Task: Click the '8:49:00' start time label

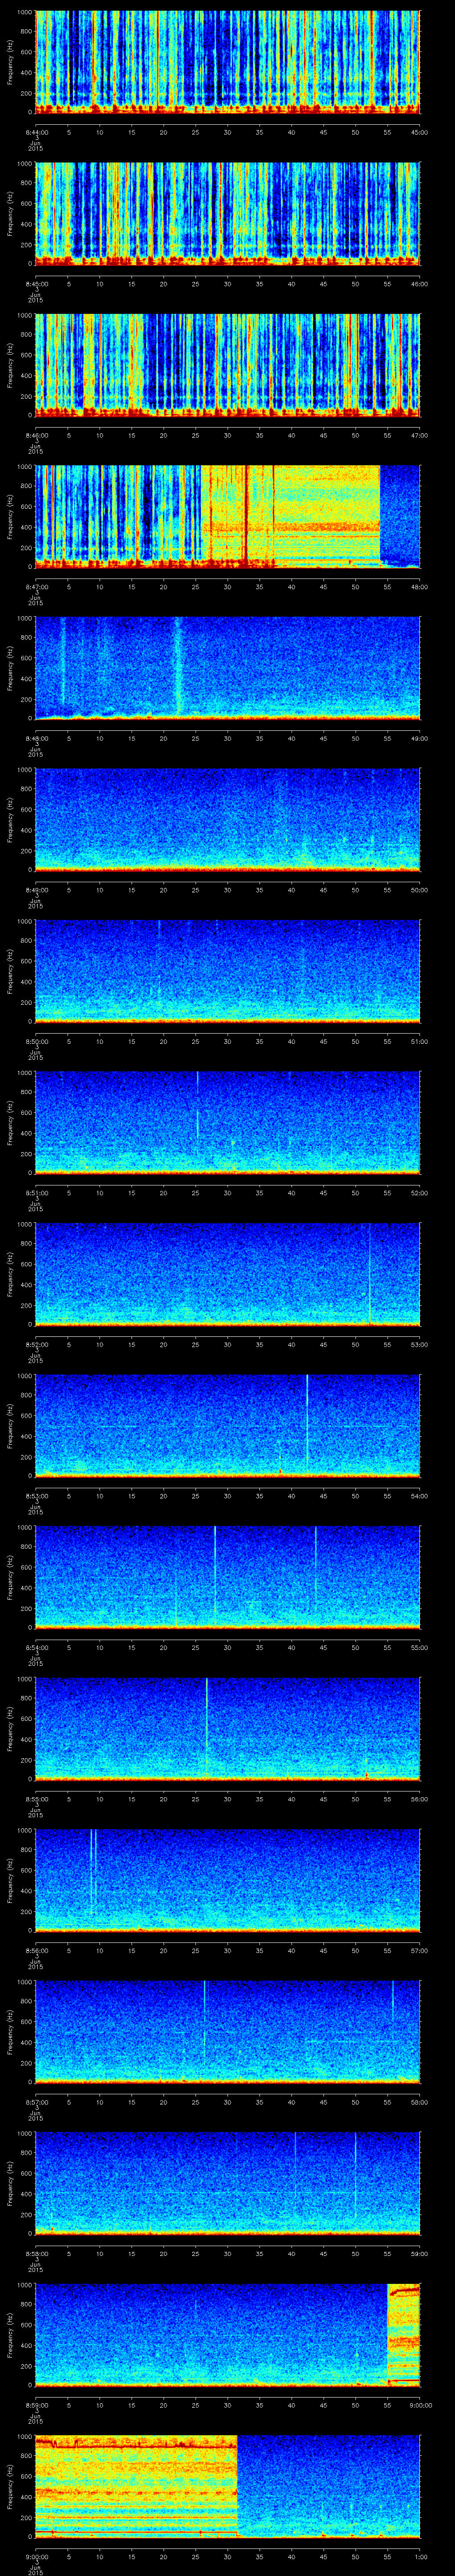Action: (x=36, y=890)
